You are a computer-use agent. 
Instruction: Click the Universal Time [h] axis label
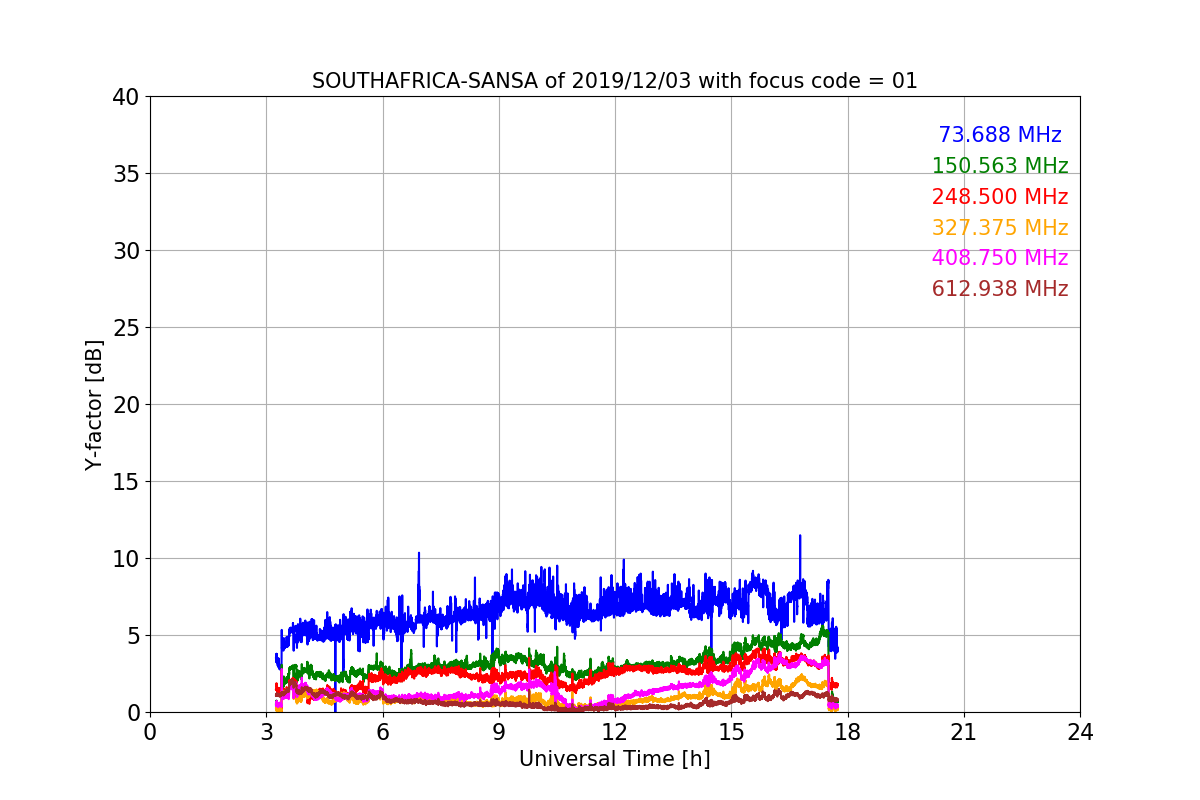[614, 759]
